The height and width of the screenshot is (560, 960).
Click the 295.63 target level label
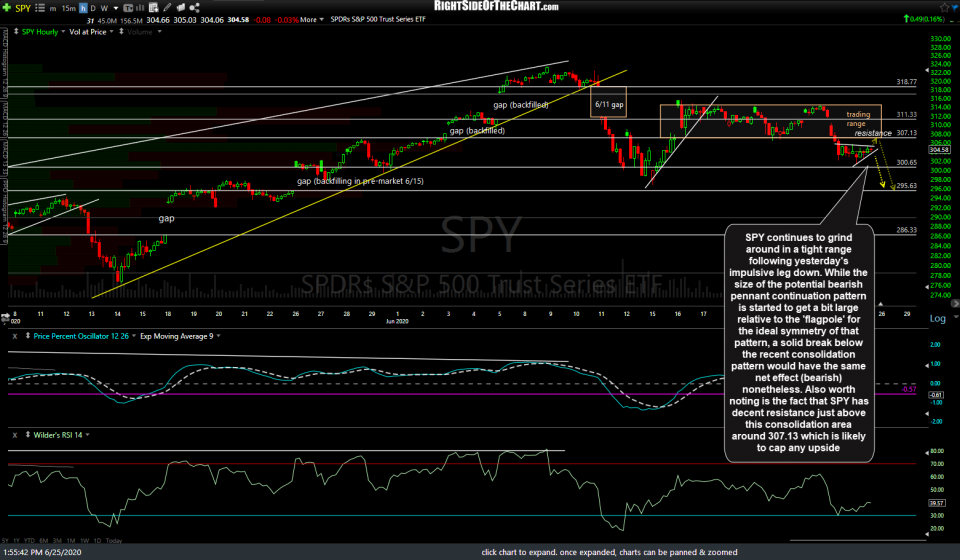pos(906,185)
